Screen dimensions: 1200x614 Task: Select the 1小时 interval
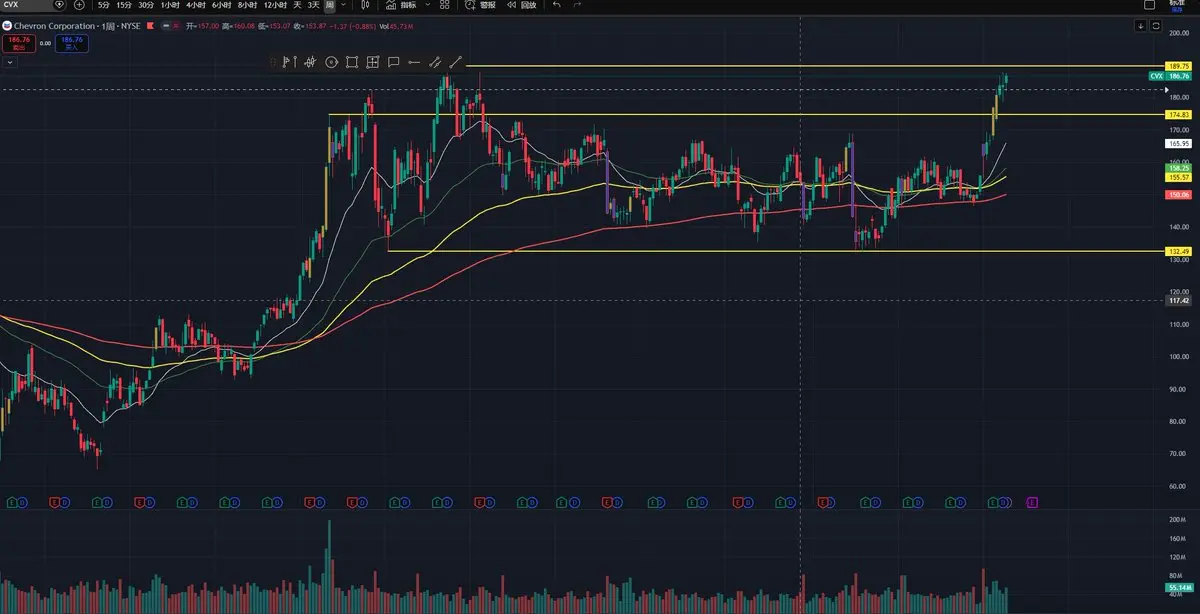[171, 5]
